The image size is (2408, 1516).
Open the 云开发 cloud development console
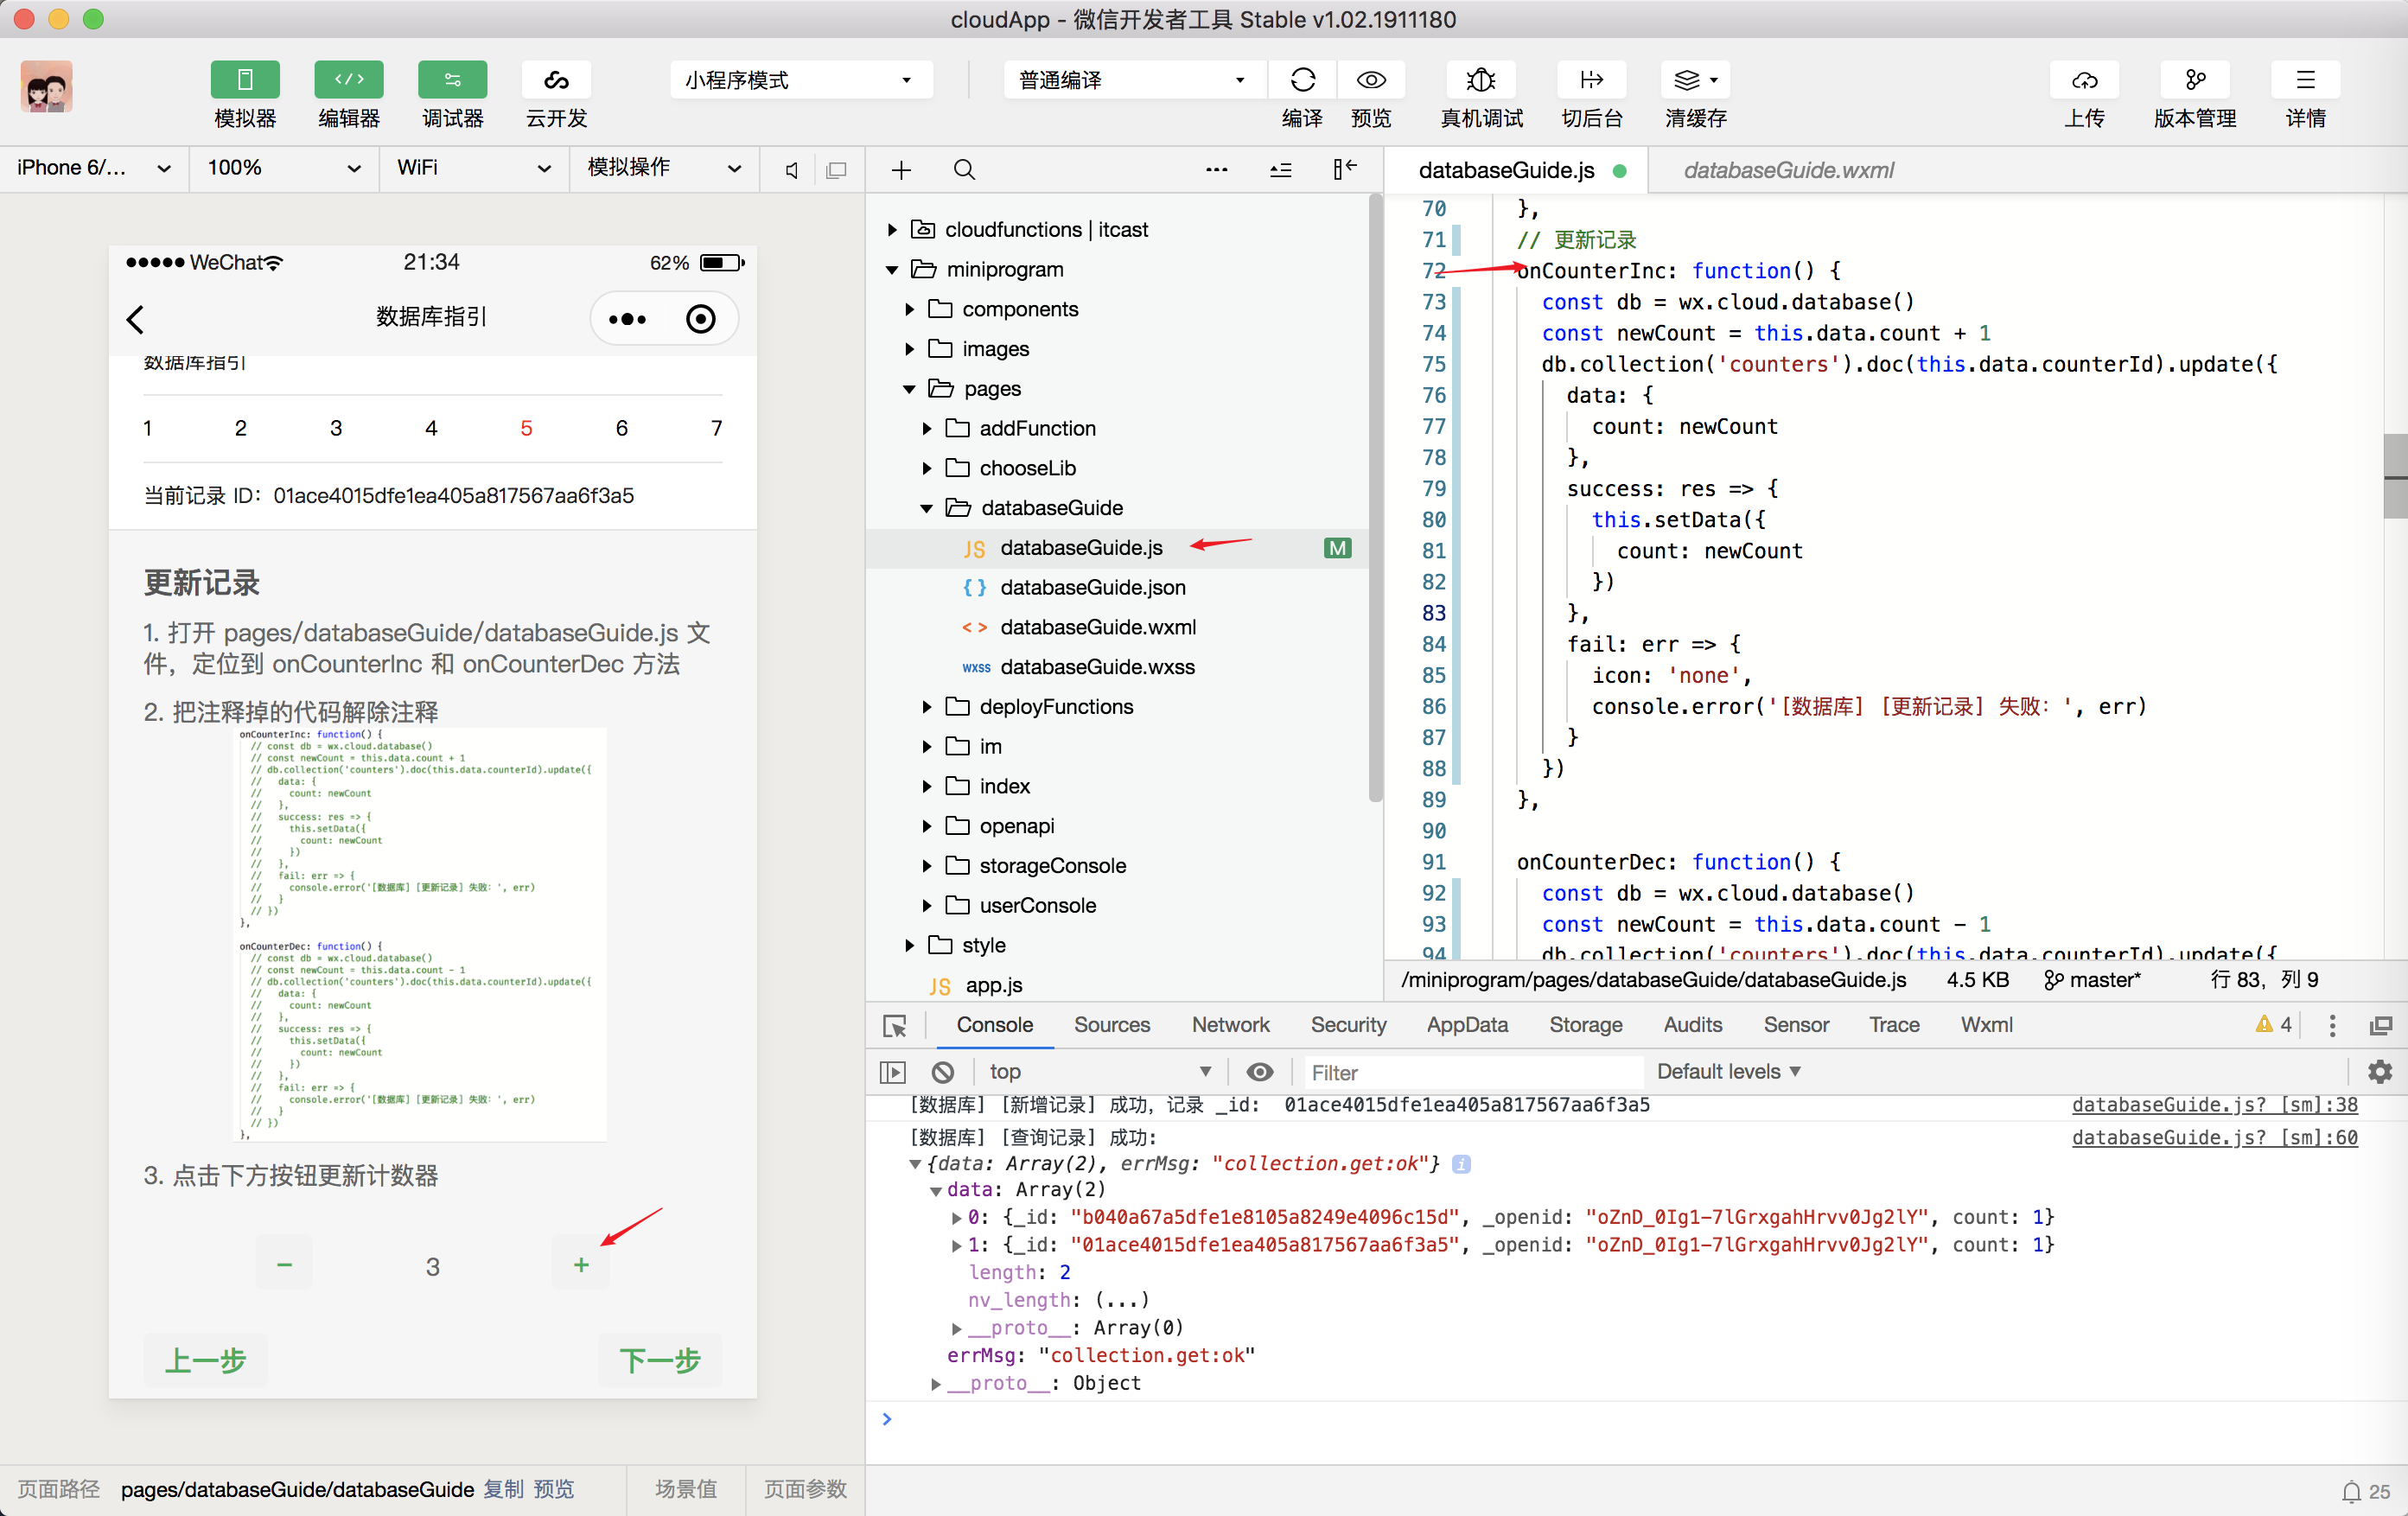(556, 80)
